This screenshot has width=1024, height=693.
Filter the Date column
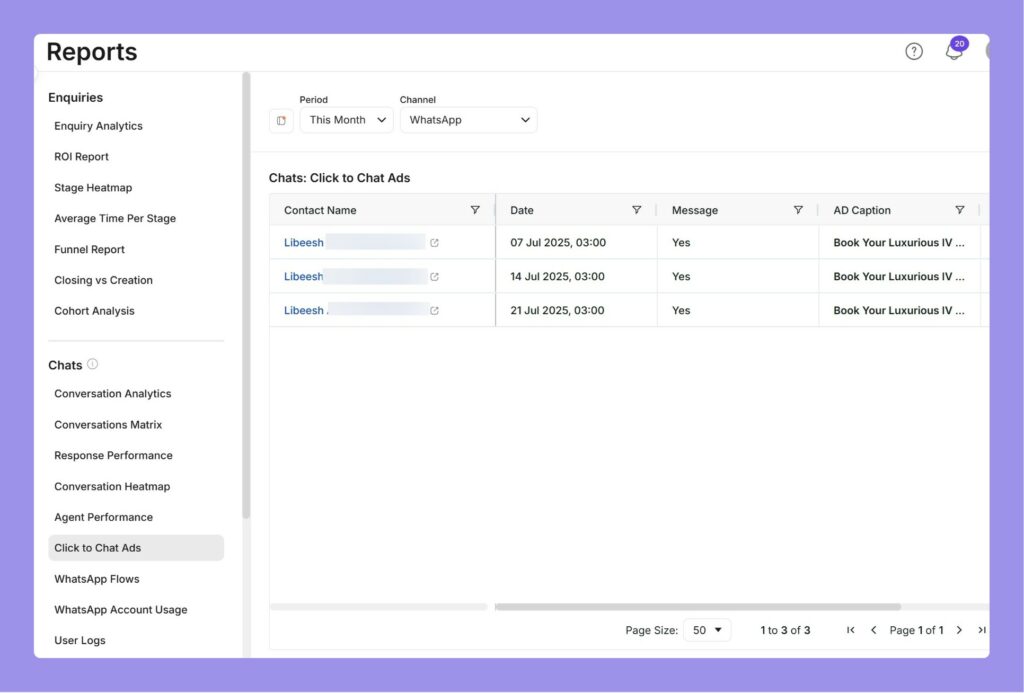click(637, 210)
